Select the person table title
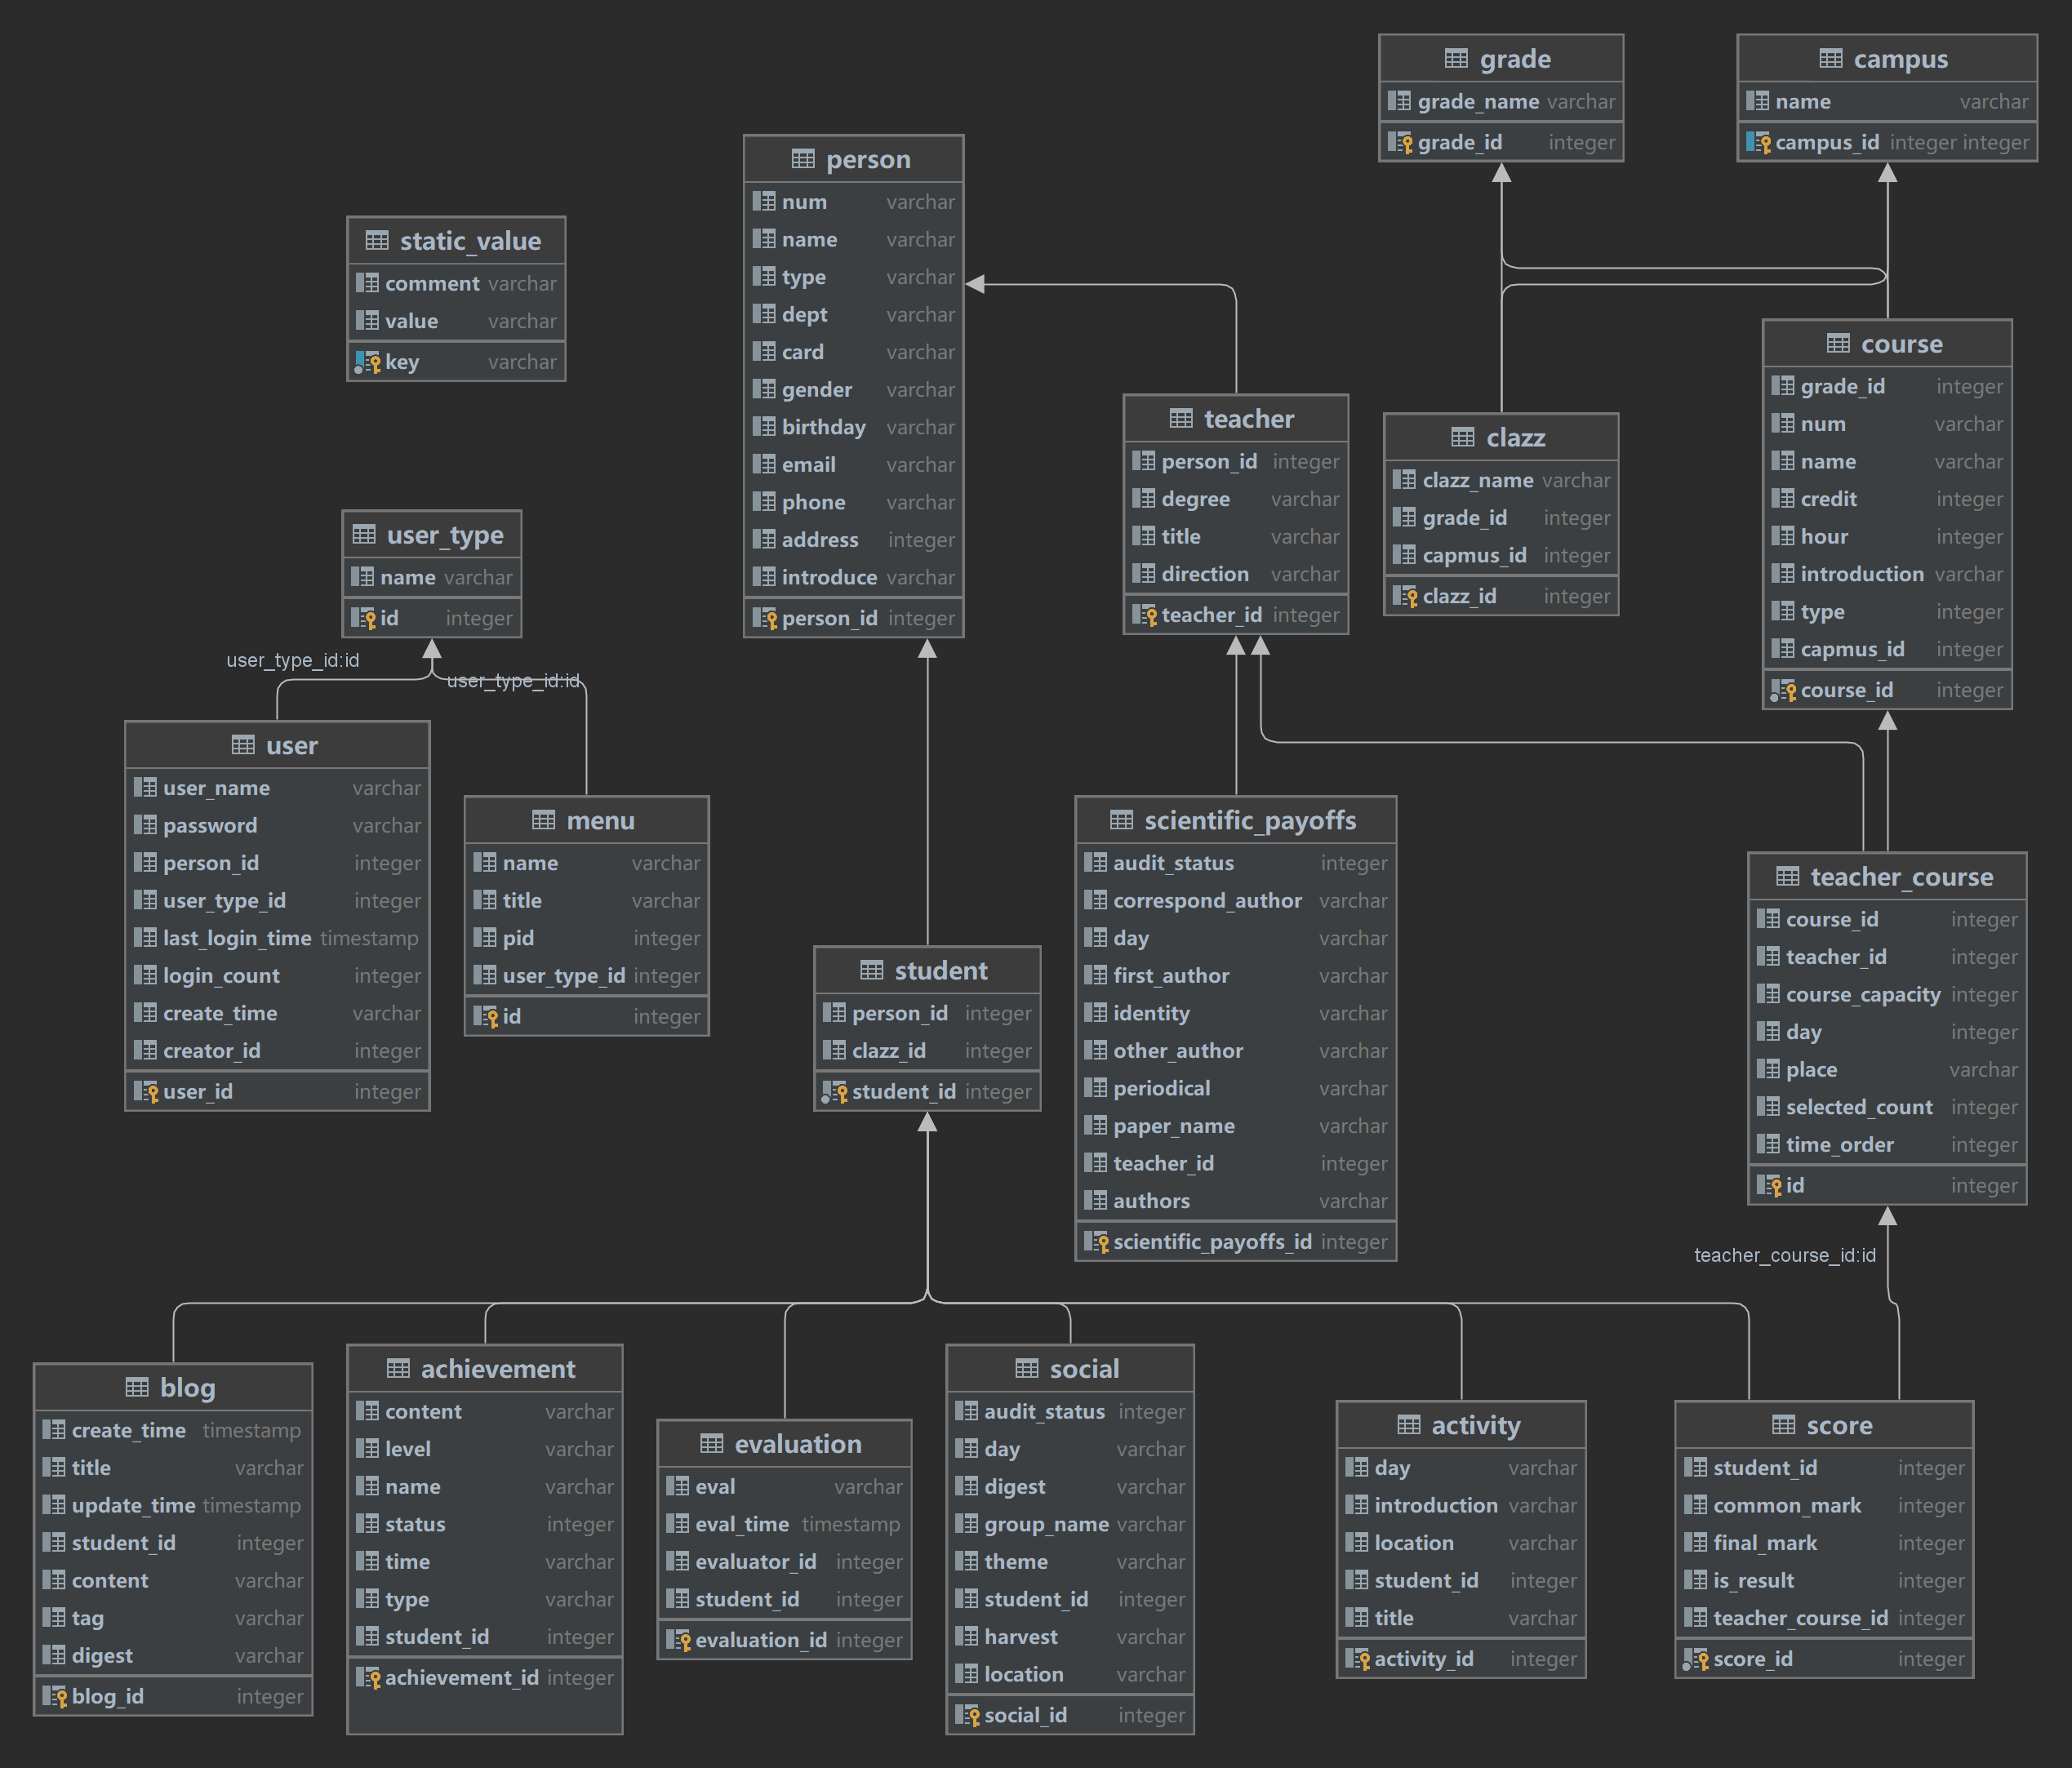Image resolution: width=2072 pixels, height=1768 pixels. pyautogui.click(x=868, y=159)
